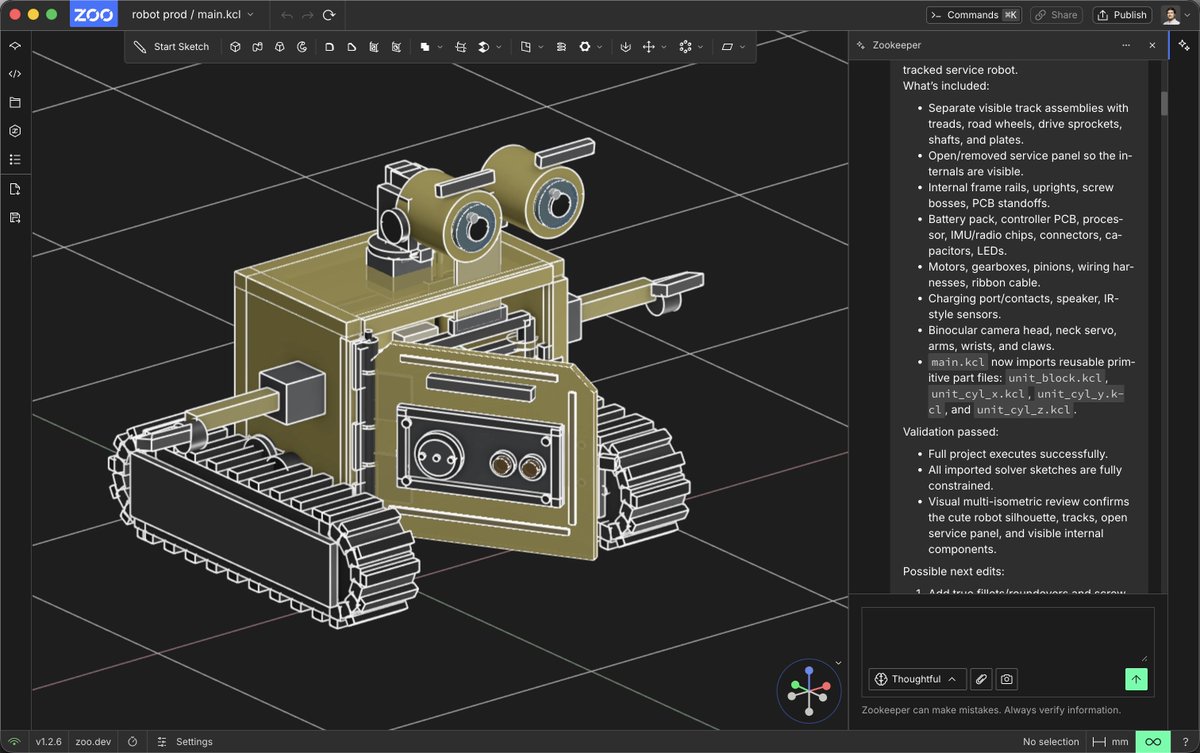Click the Zookeeper prompt text field
1200x753 pixels.
[1008, 635]
